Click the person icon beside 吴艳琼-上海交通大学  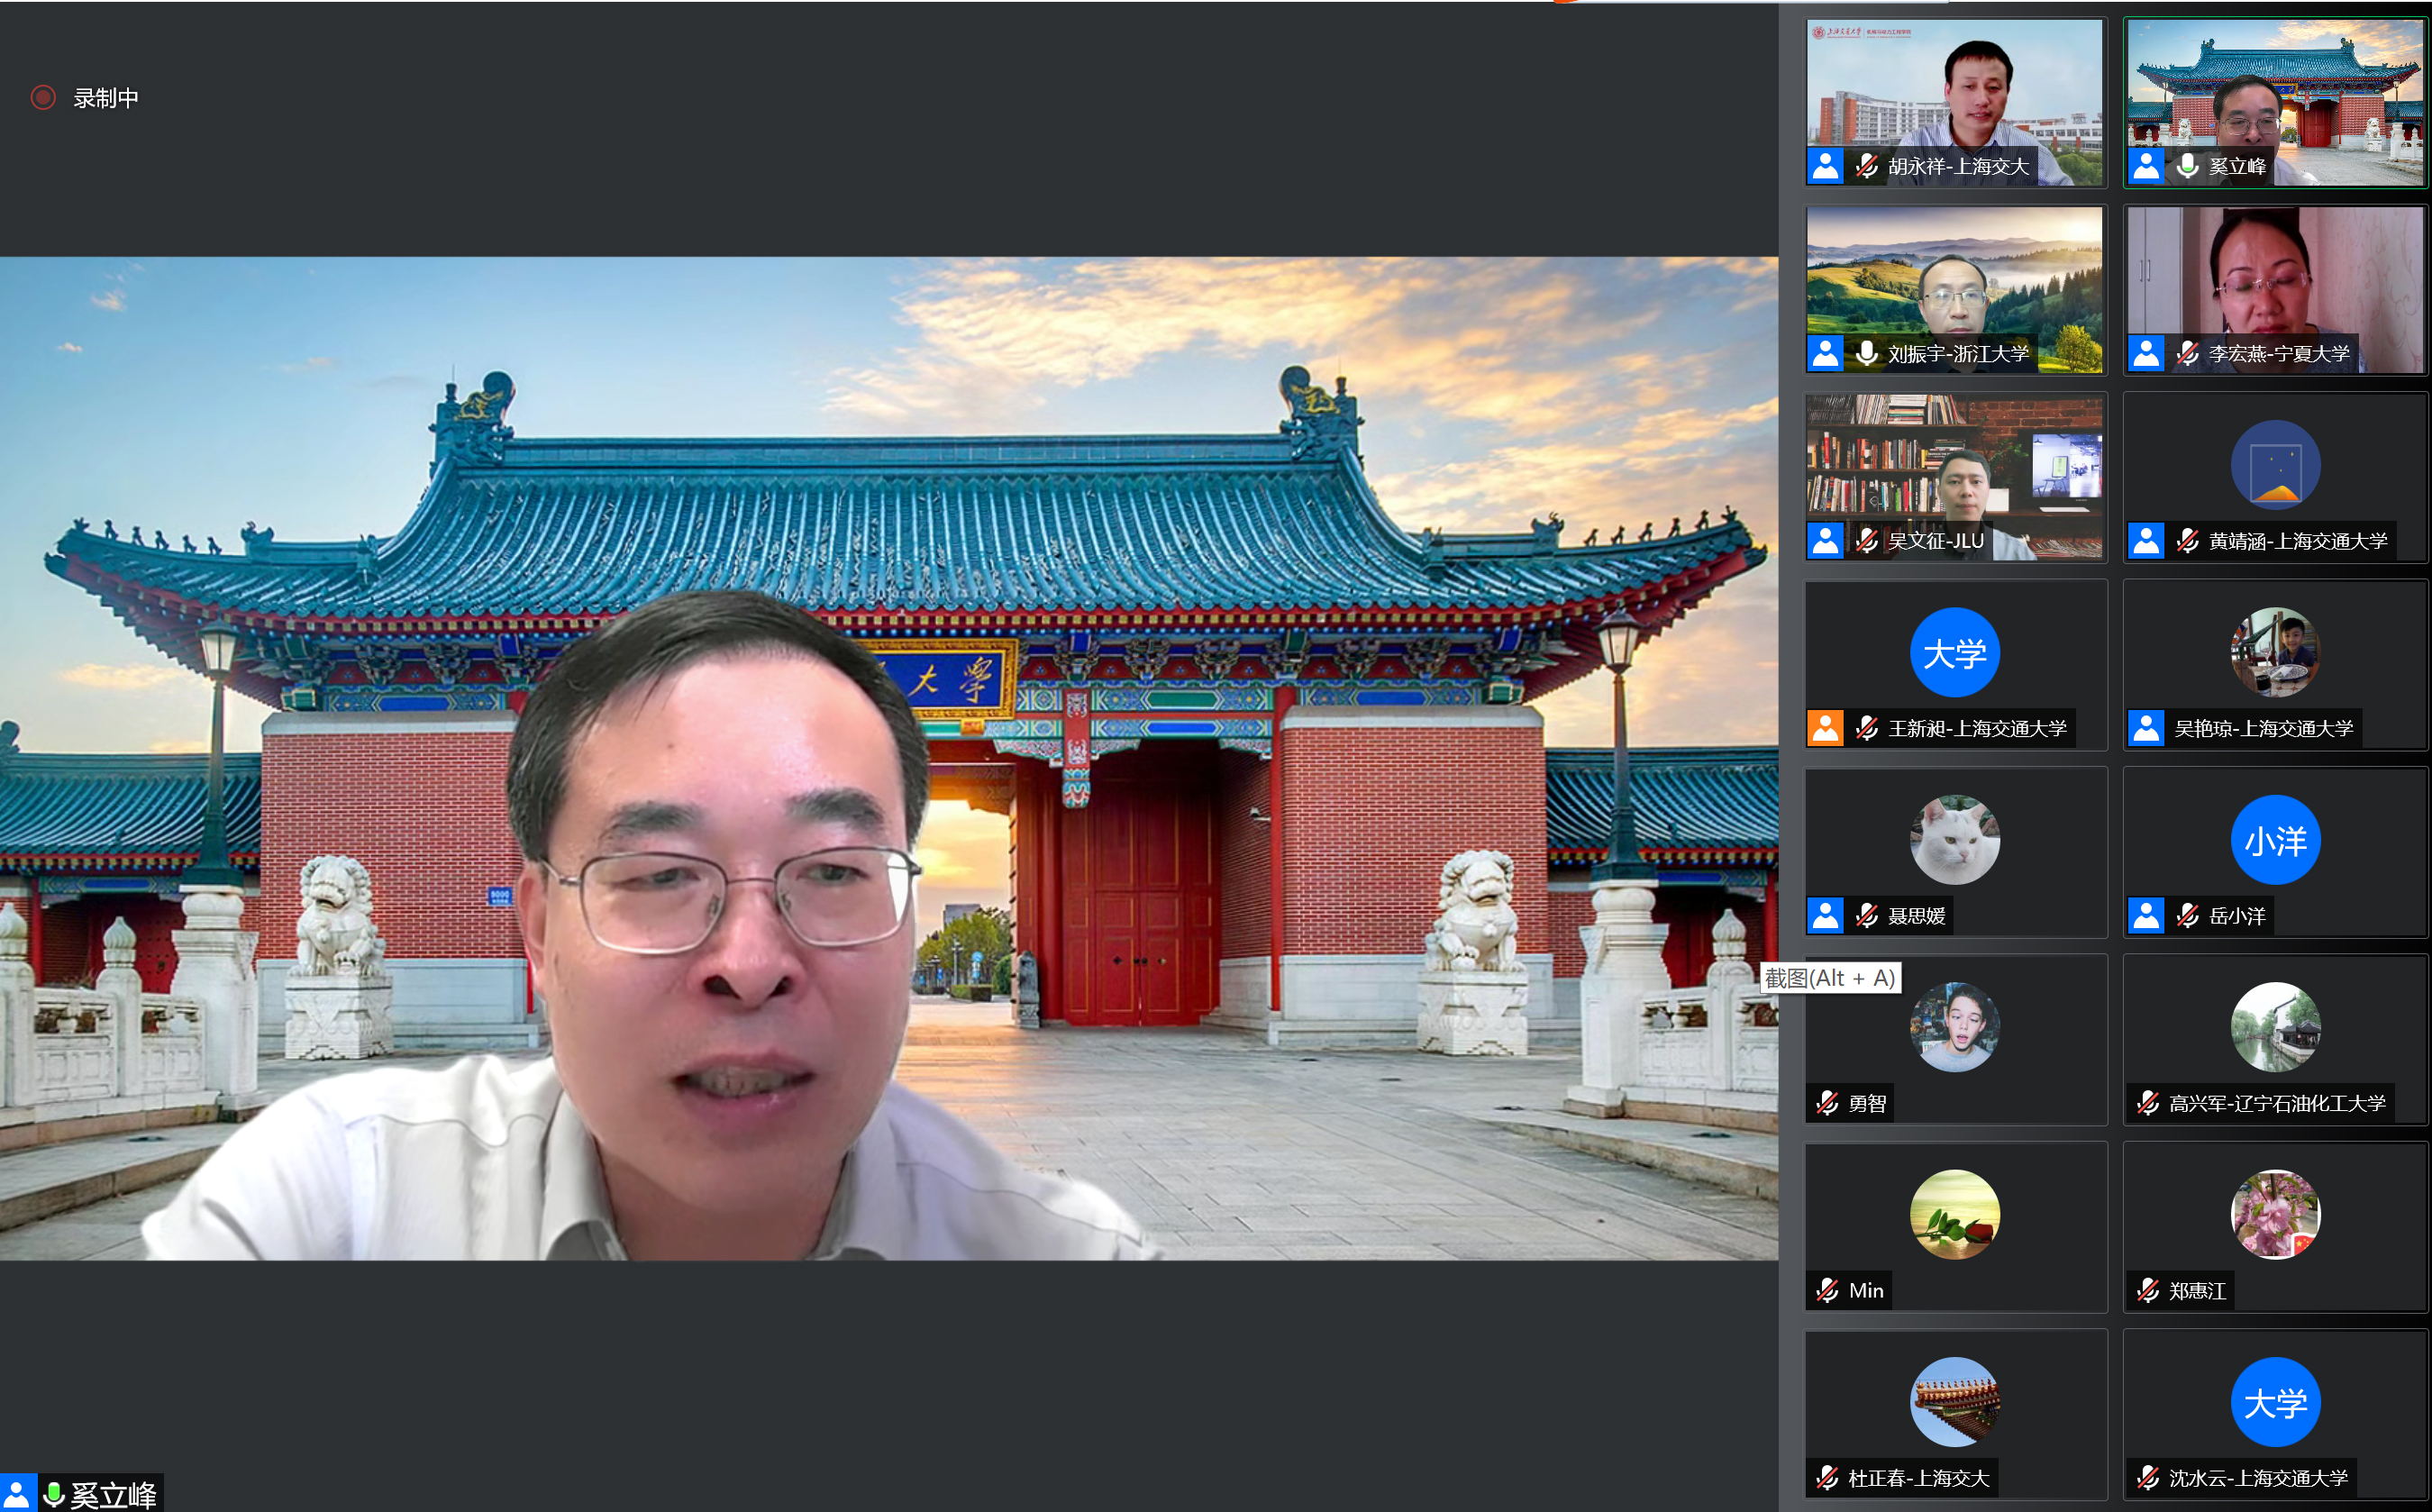point(2146,728)
